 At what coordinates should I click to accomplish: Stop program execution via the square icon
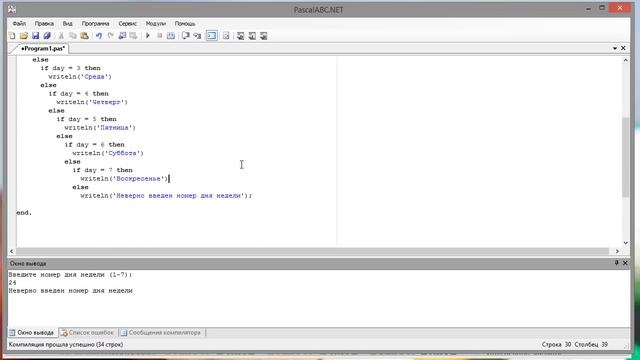tap(160, 36)
